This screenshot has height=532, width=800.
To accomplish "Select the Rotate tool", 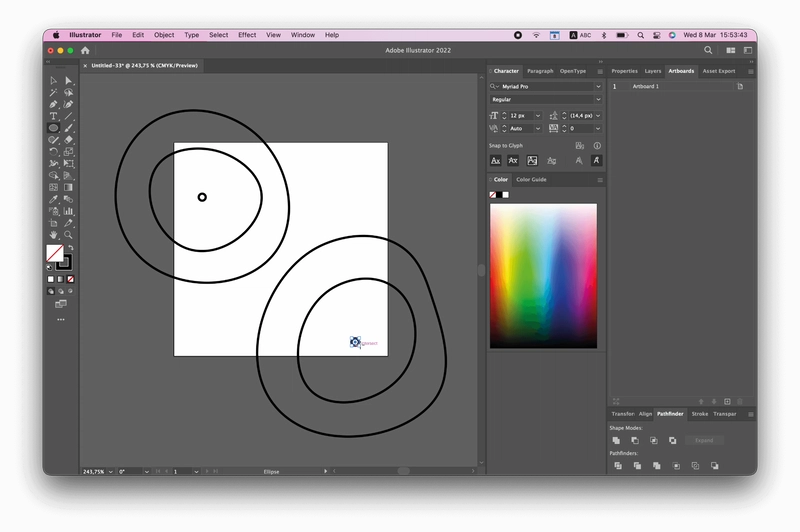I will point(53,152).
